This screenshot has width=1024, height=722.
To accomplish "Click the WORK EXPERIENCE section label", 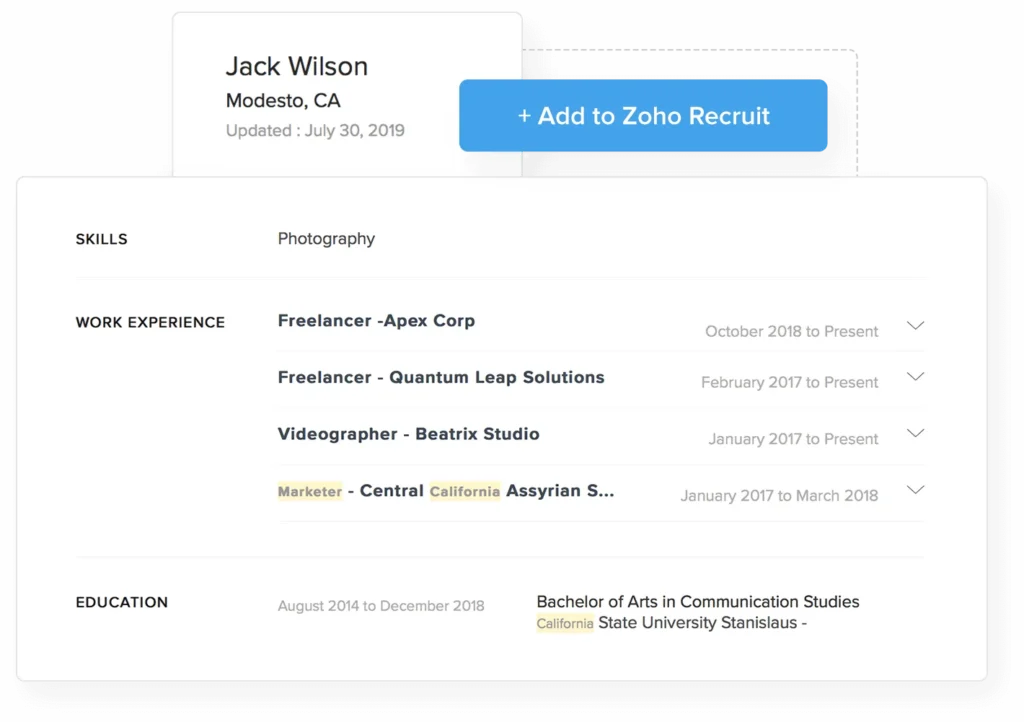I will point(150,322).
